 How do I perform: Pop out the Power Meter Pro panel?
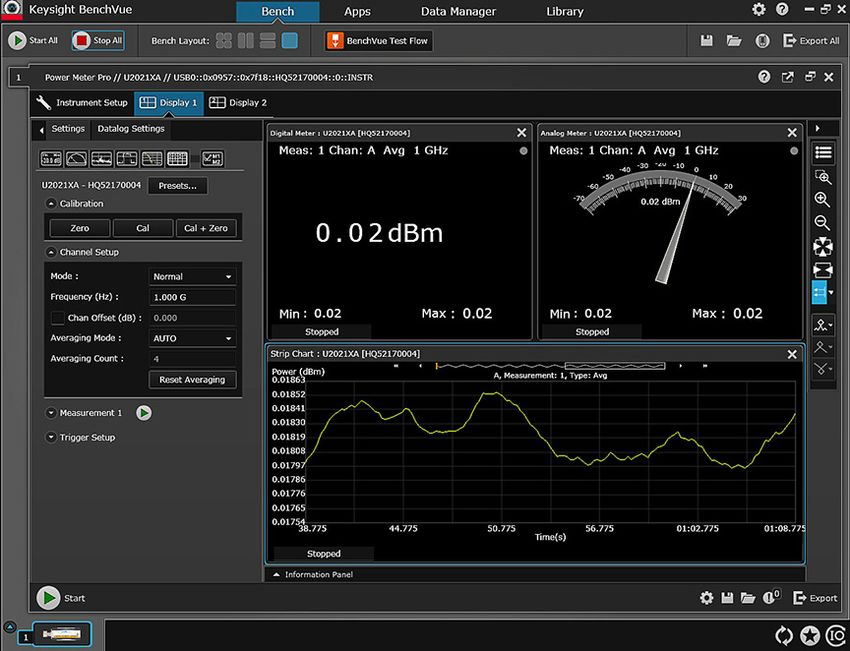tap(788, 77)
